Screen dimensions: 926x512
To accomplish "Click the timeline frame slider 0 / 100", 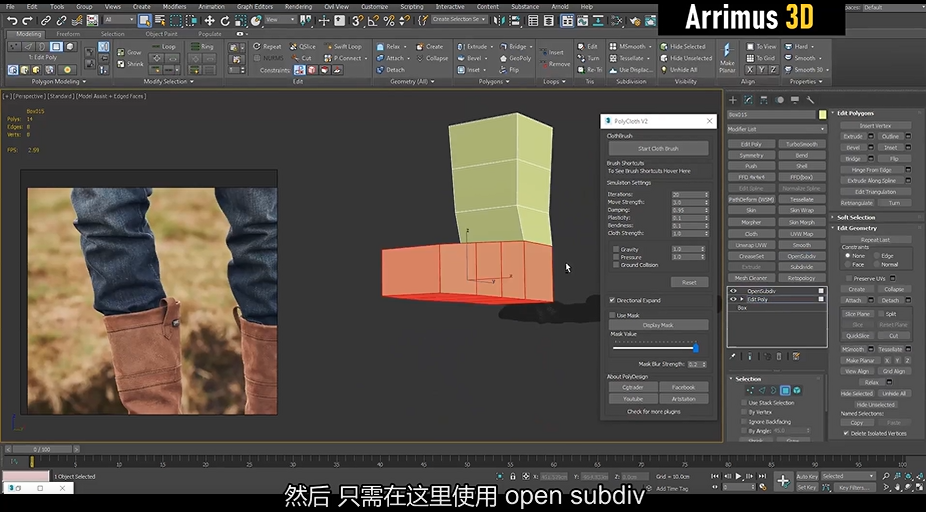I will pyautogui.click(x=42, y=449).
